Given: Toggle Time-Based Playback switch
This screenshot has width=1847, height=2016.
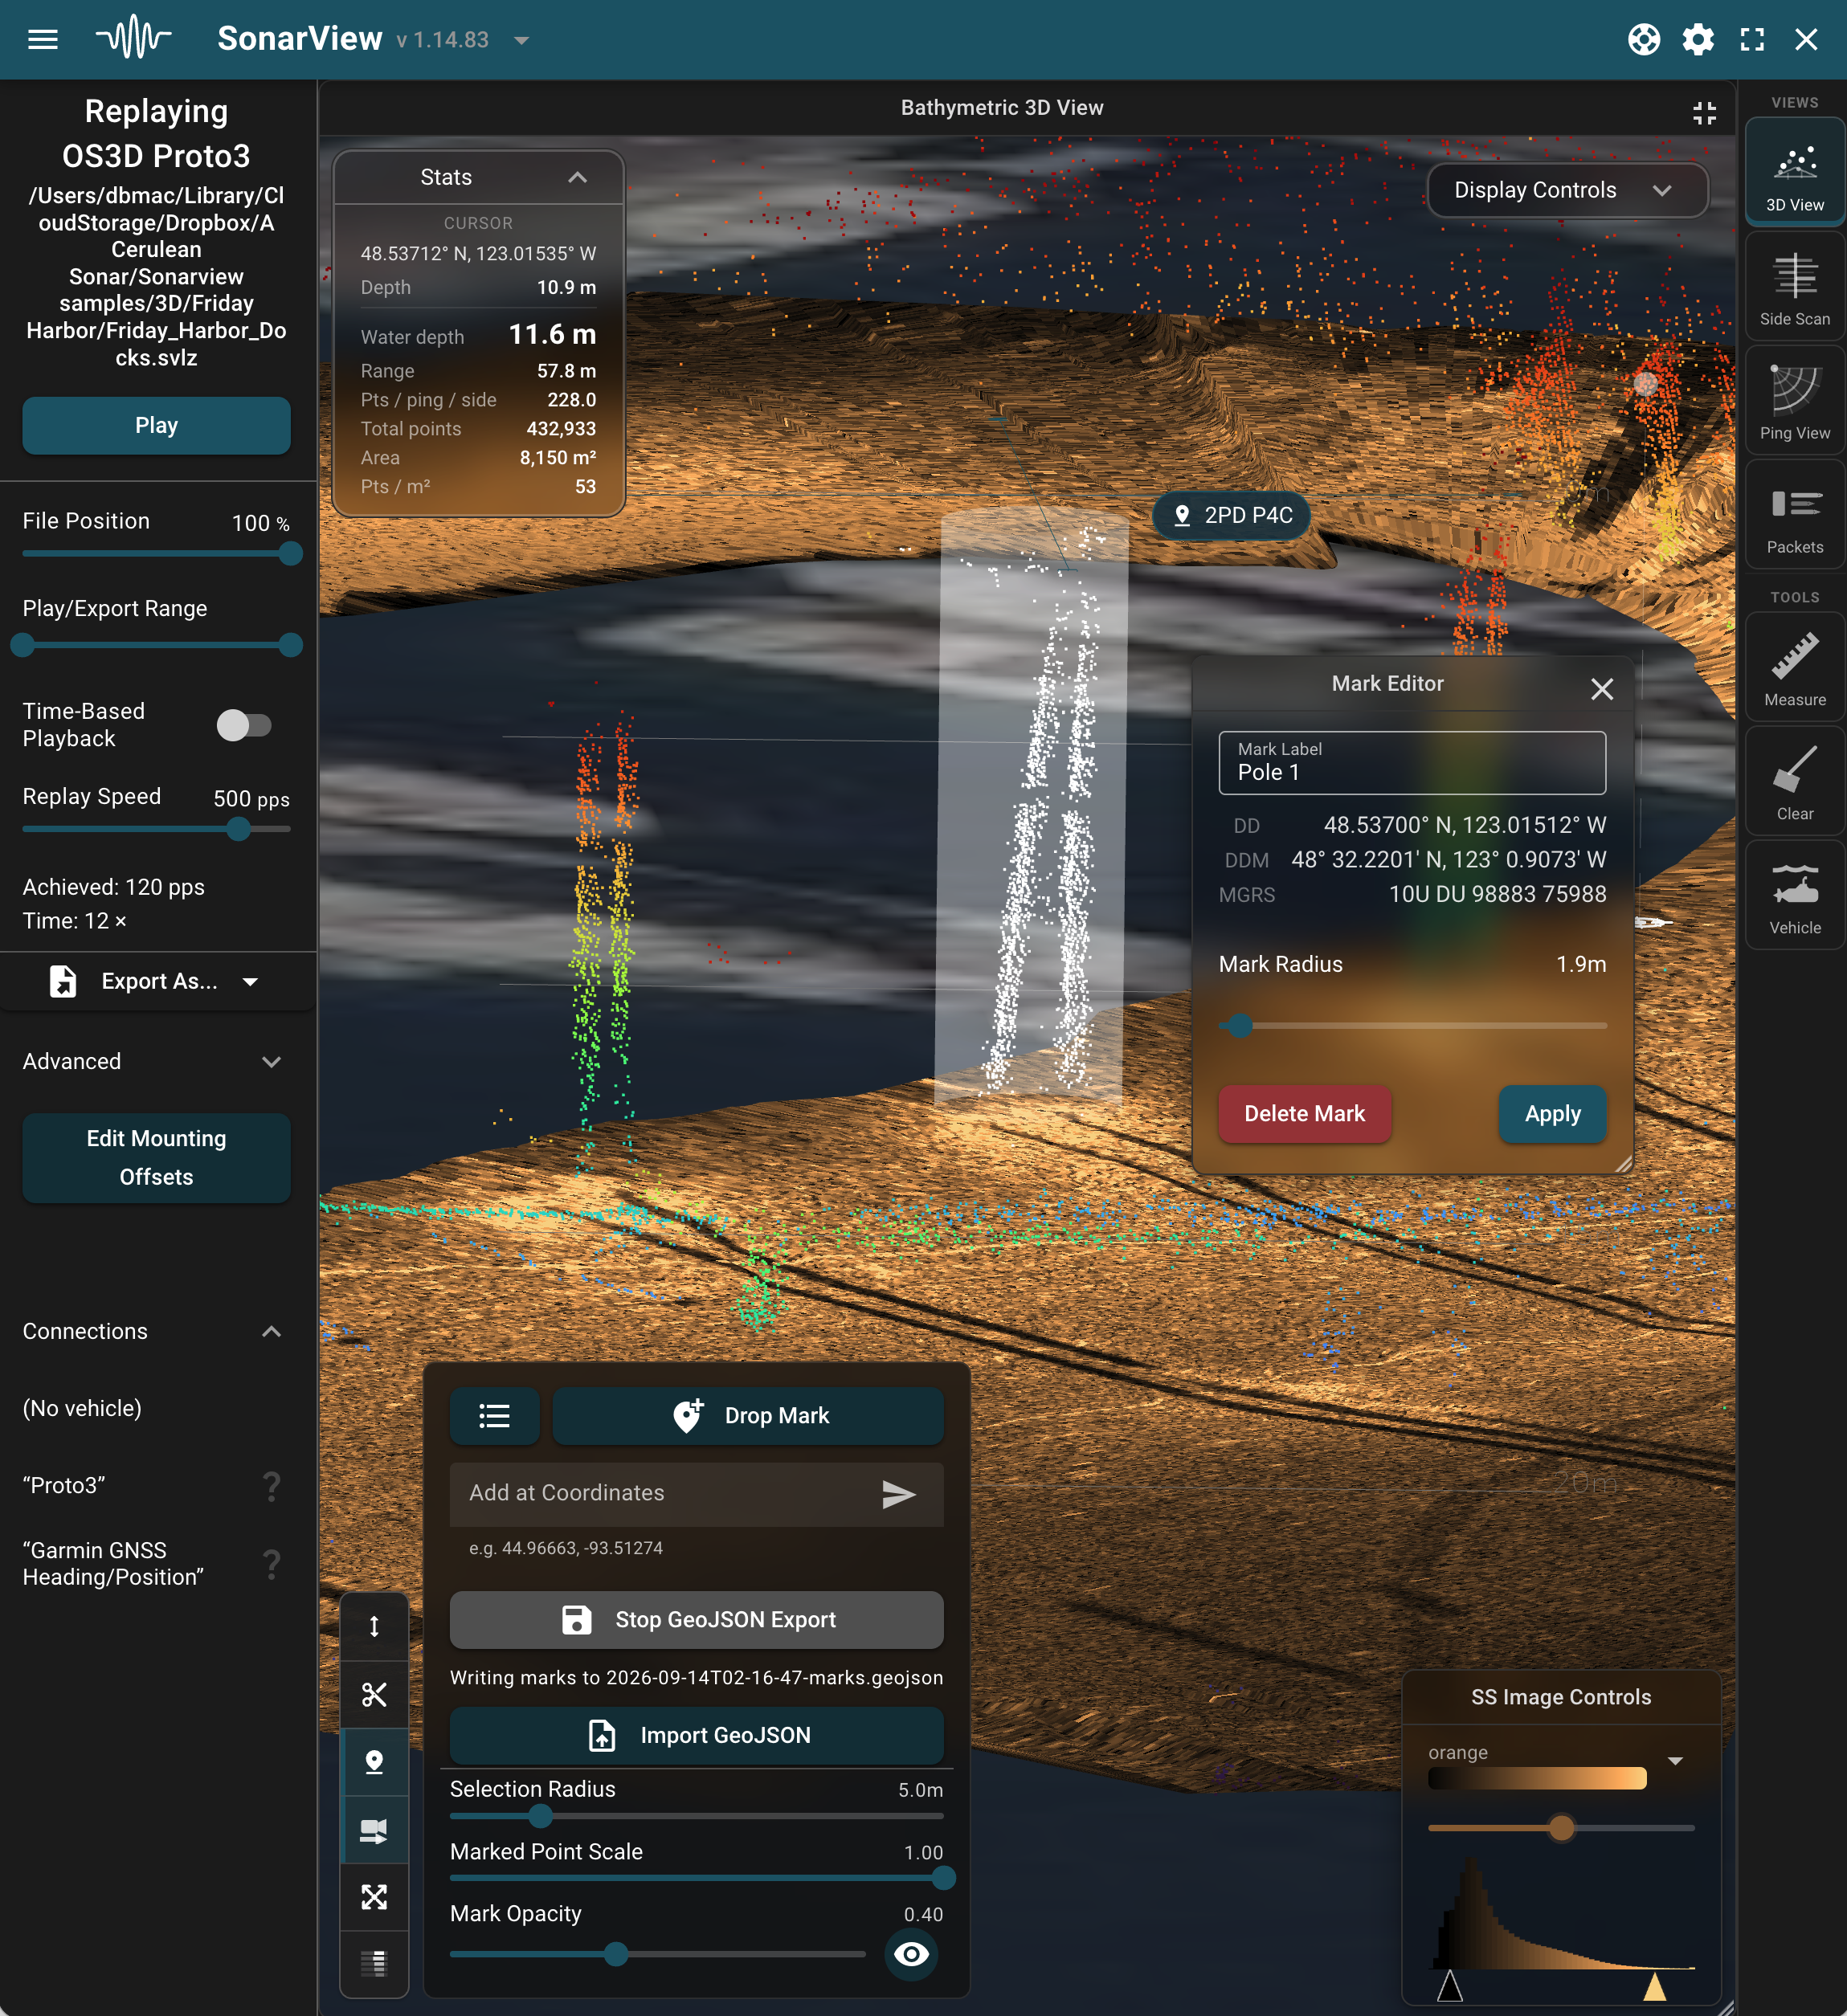Looking at the screenshot, I should [244, 725].
